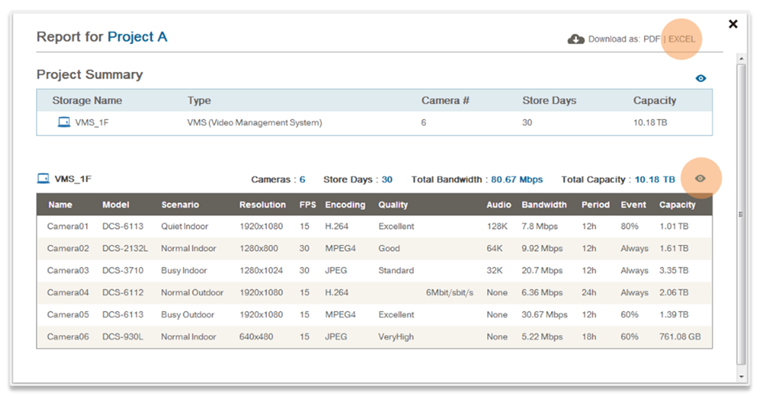Click the Capacity column header in camera table
The image size is (760, 397).
click(x=677, y=205)
